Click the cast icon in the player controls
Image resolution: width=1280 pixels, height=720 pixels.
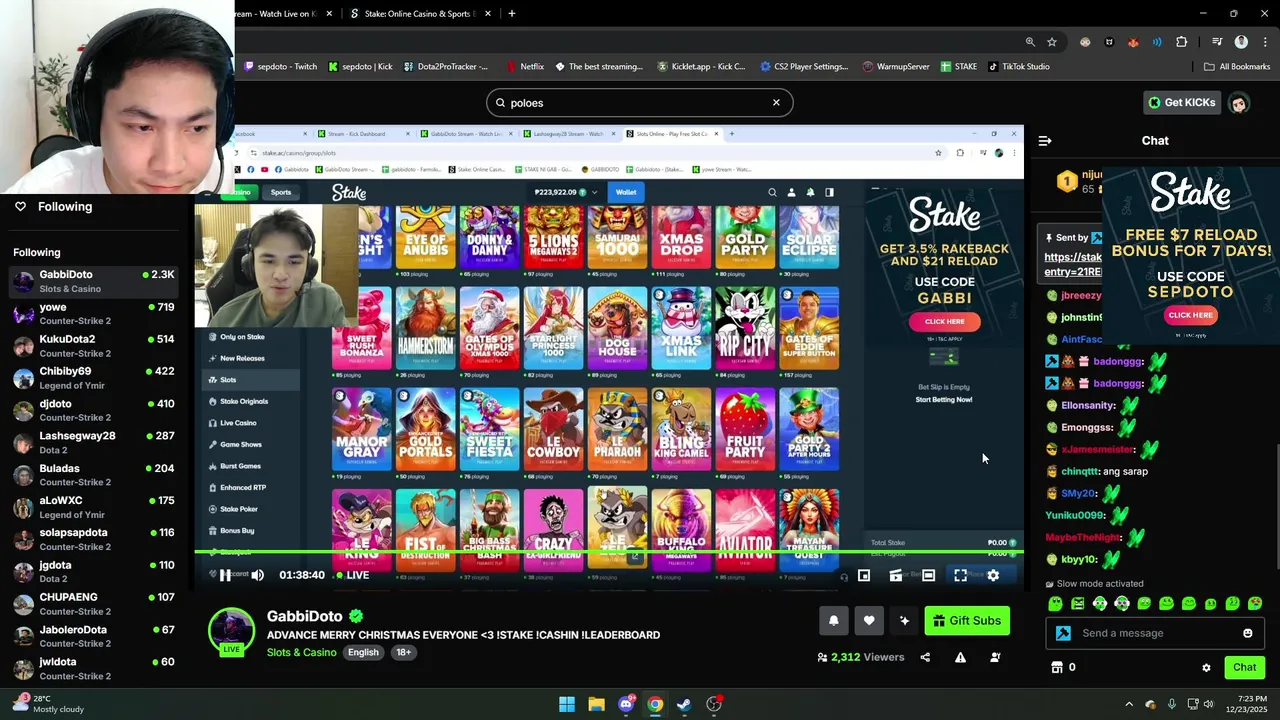click(x=896, y=575)
